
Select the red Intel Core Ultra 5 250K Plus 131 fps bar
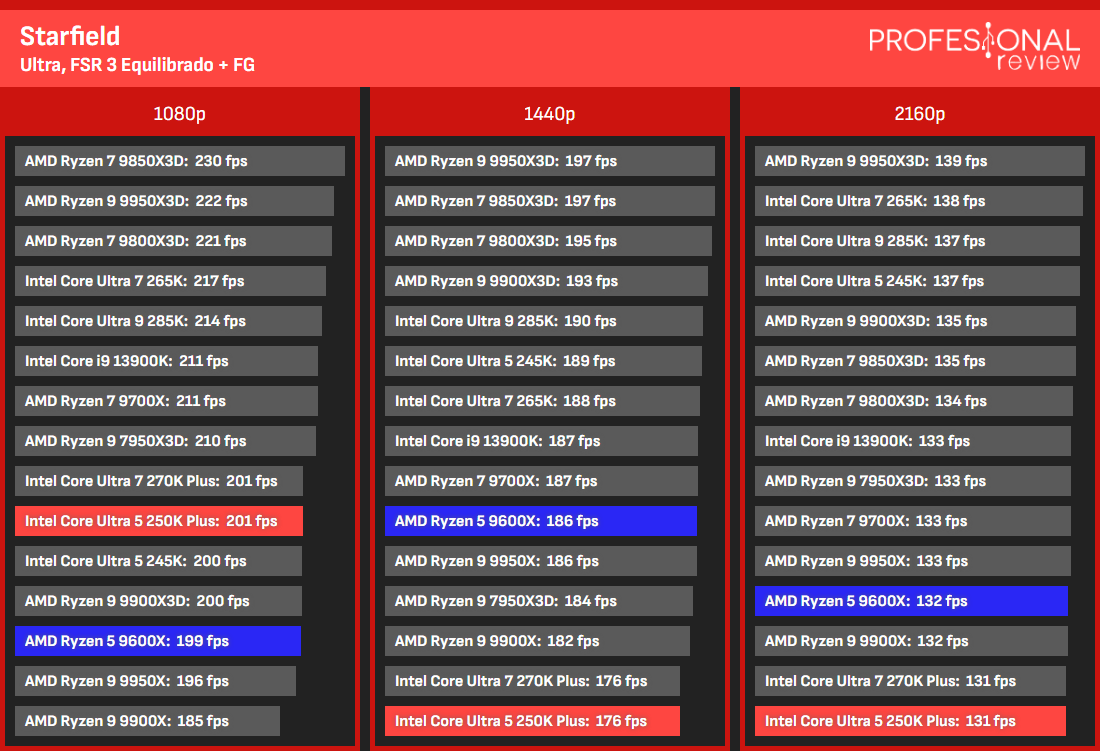(911, 721)
